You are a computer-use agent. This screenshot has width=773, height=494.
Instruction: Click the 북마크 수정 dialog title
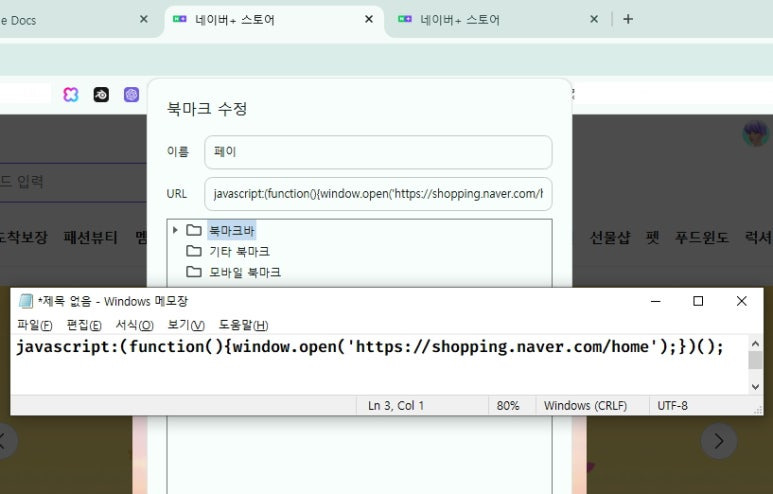point(207,108)
